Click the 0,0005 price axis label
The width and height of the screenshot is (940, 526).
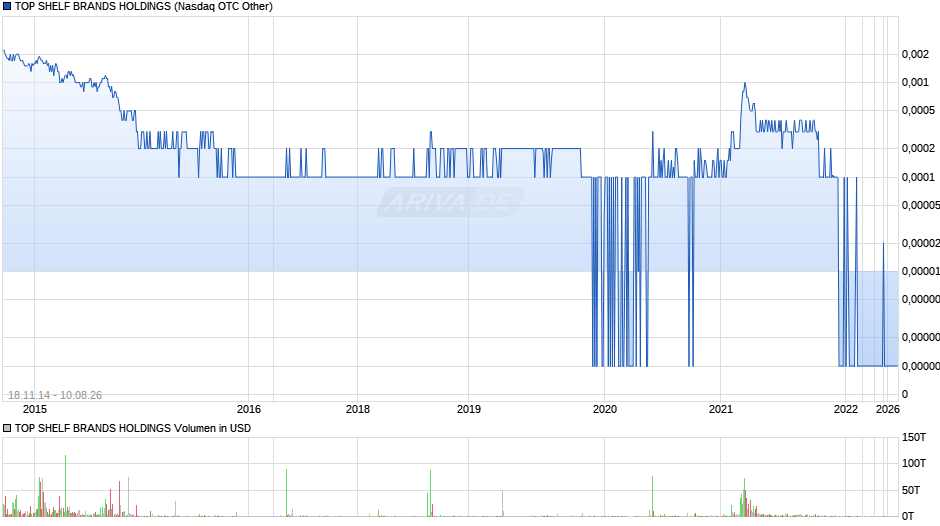[x=918, y=110]
